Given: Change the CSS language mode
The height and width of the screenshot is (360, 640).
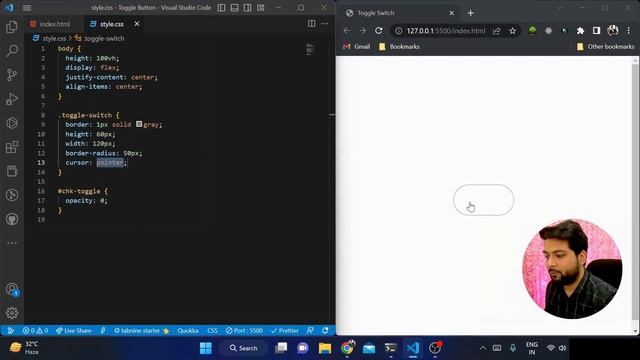Looking at the screenshot, I should coord(212,331).
